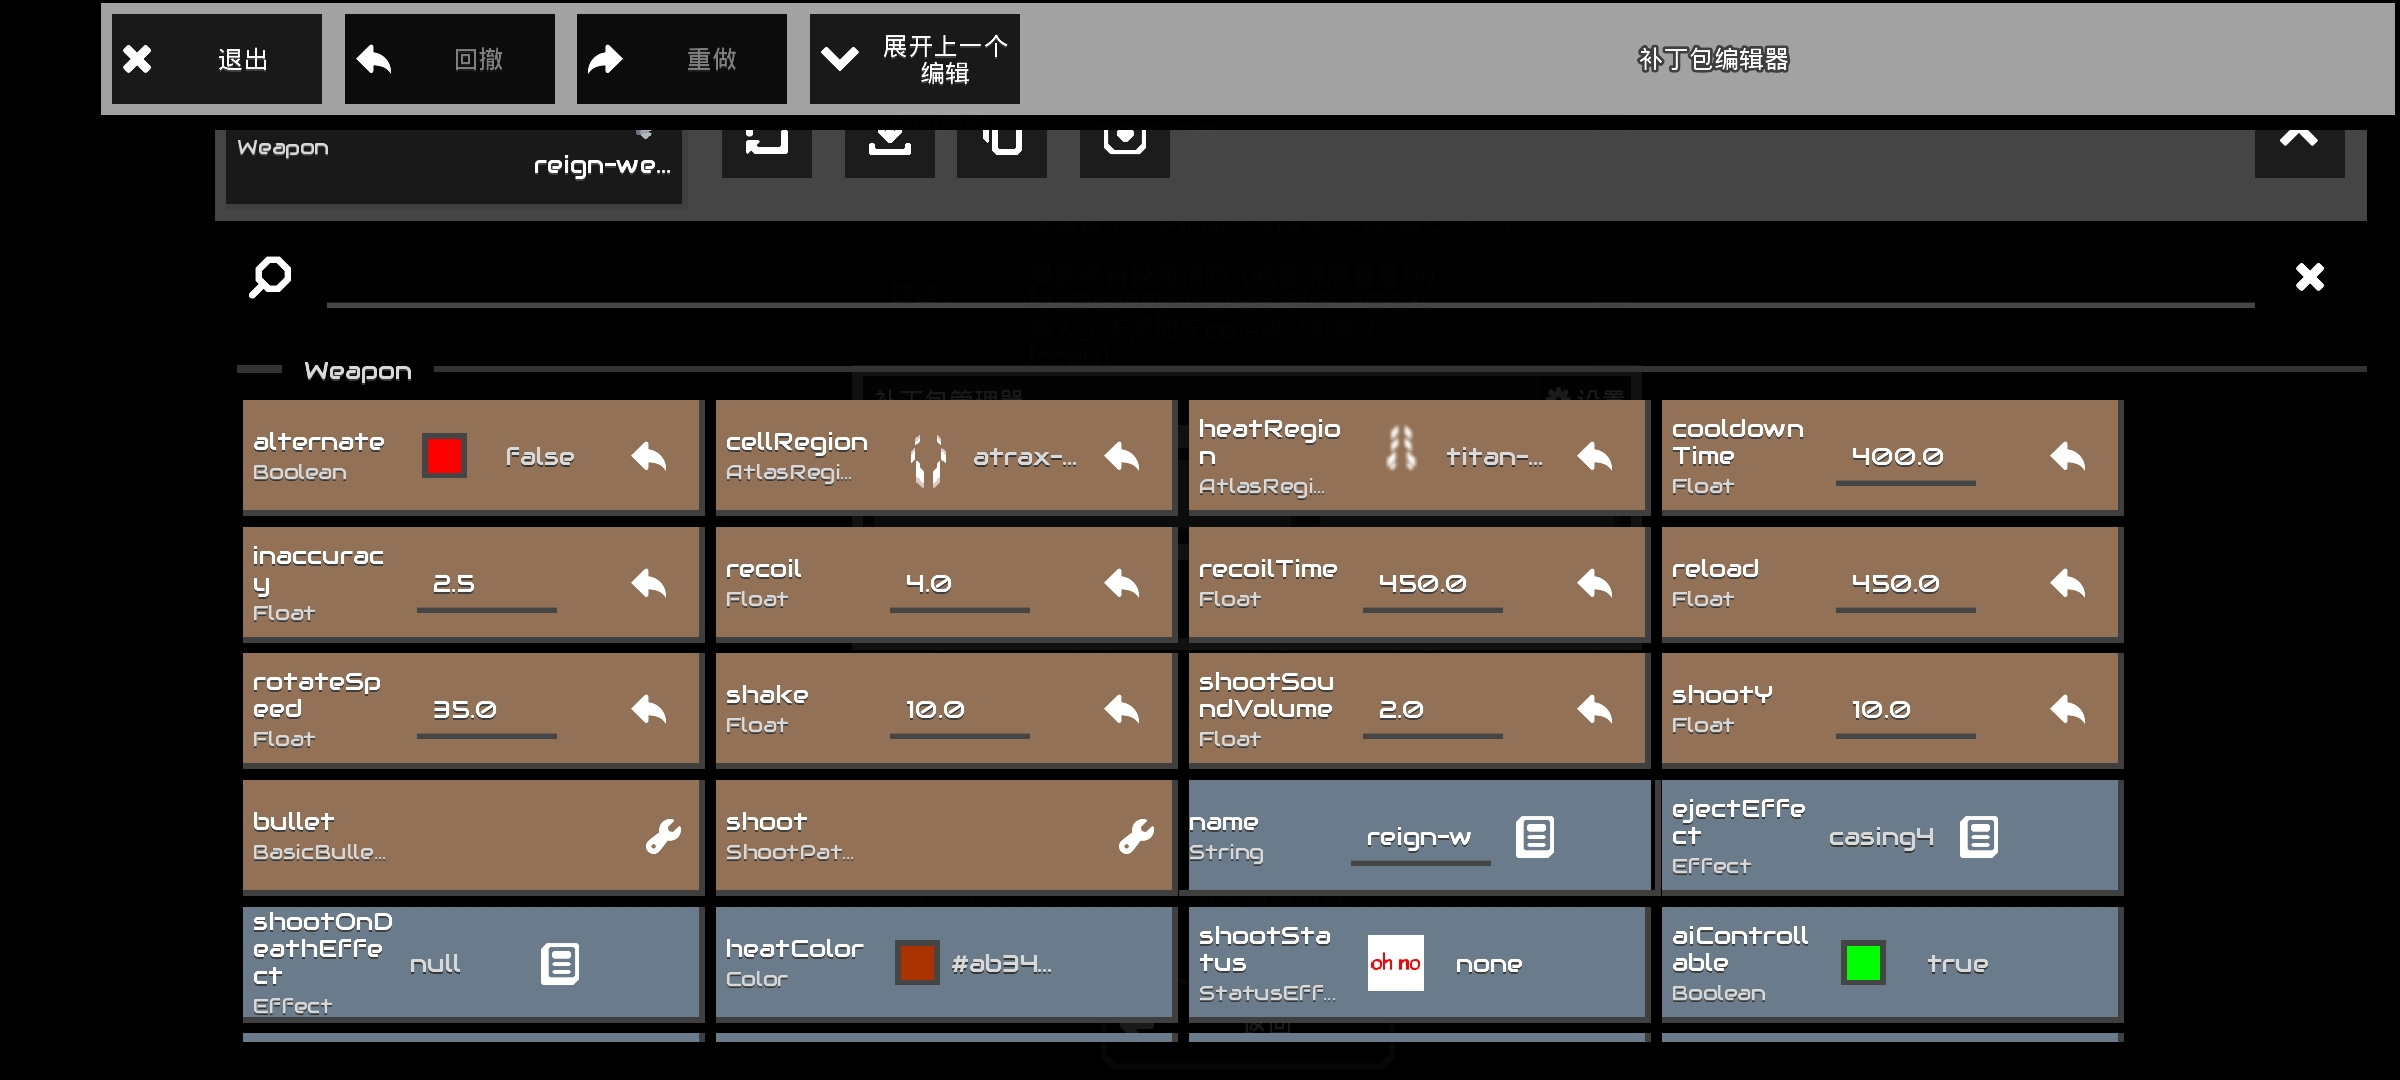
Task: Clear search with the X icon
Action: pos(2309,277)
